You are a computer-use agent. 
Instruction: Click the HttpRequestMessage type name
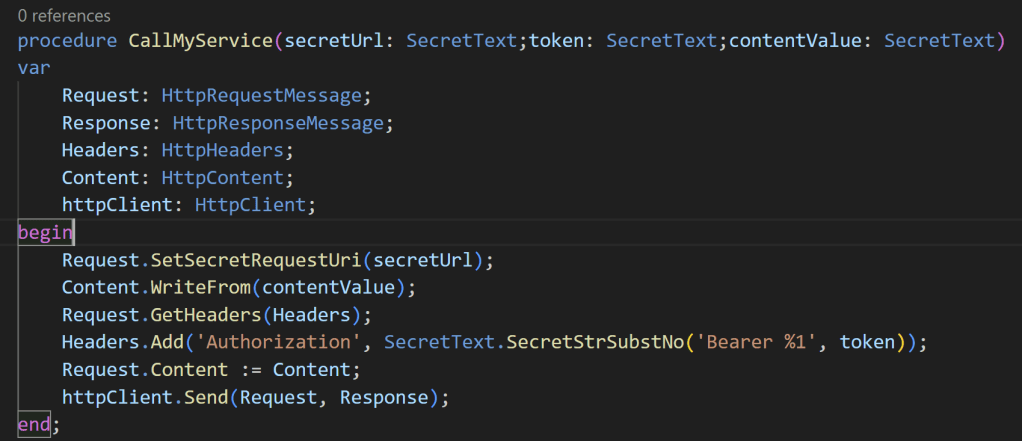coord(266,96)
